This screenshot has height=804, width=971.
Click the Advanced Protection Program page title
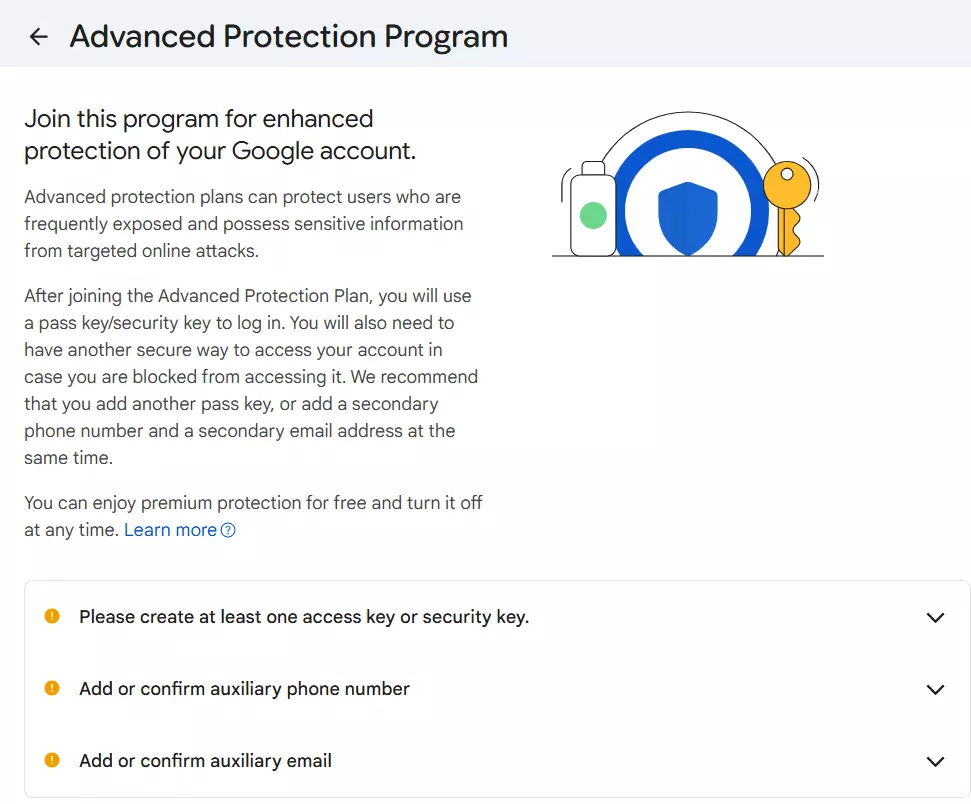coord(288,37)
